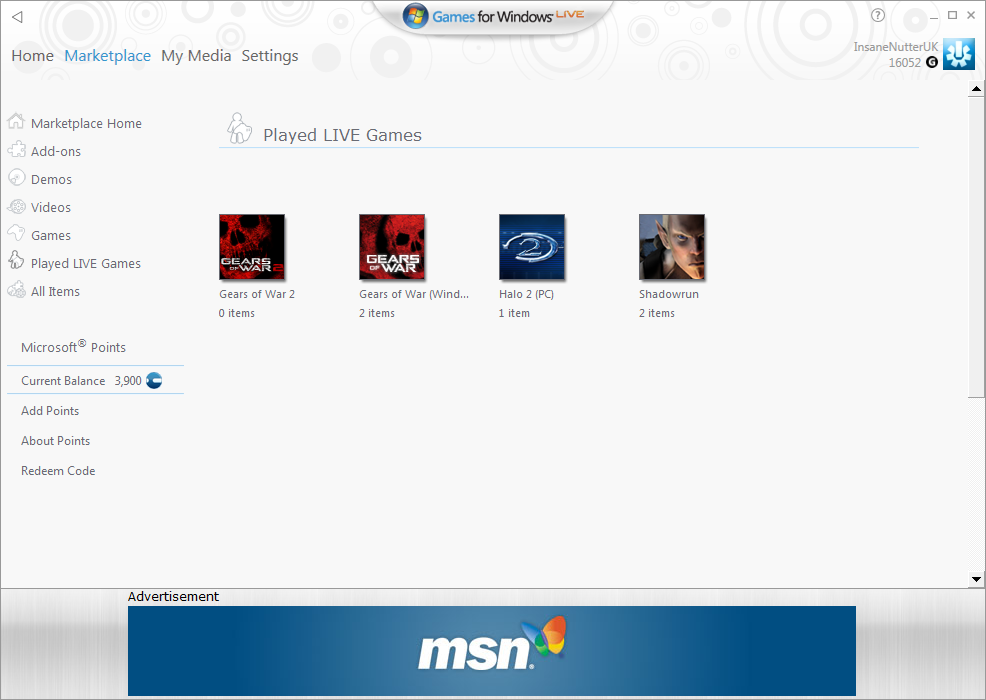Select Played LIVE Games in sidebar
Screen dimensions: 986x700
click(86, 264)
